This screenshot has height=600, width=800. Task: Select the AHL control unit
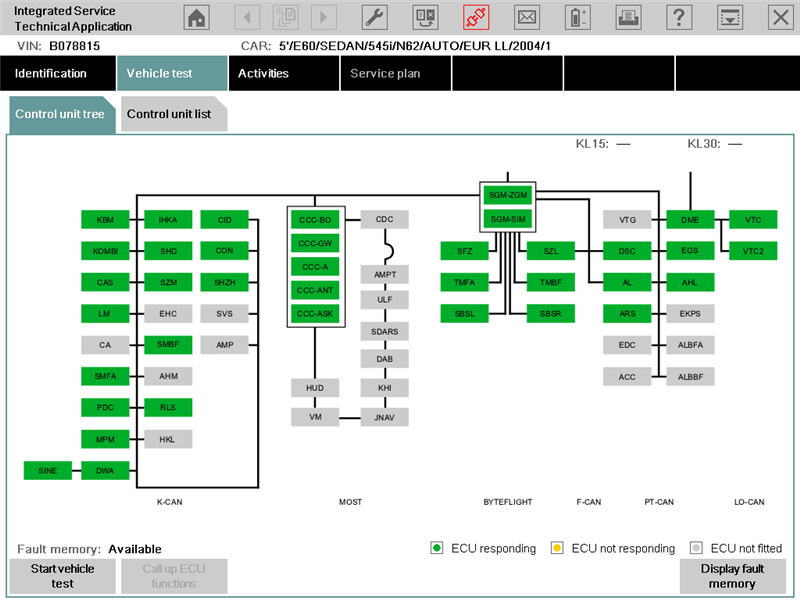pos(690,282)
